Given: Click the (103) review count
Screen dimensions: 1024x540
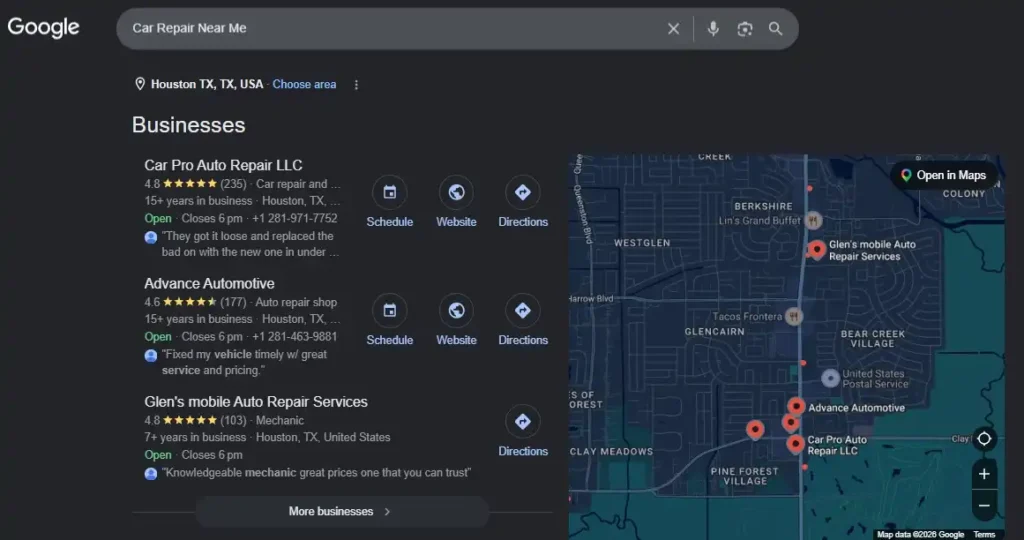Looking at the screenshot, I should click(233, 421).
